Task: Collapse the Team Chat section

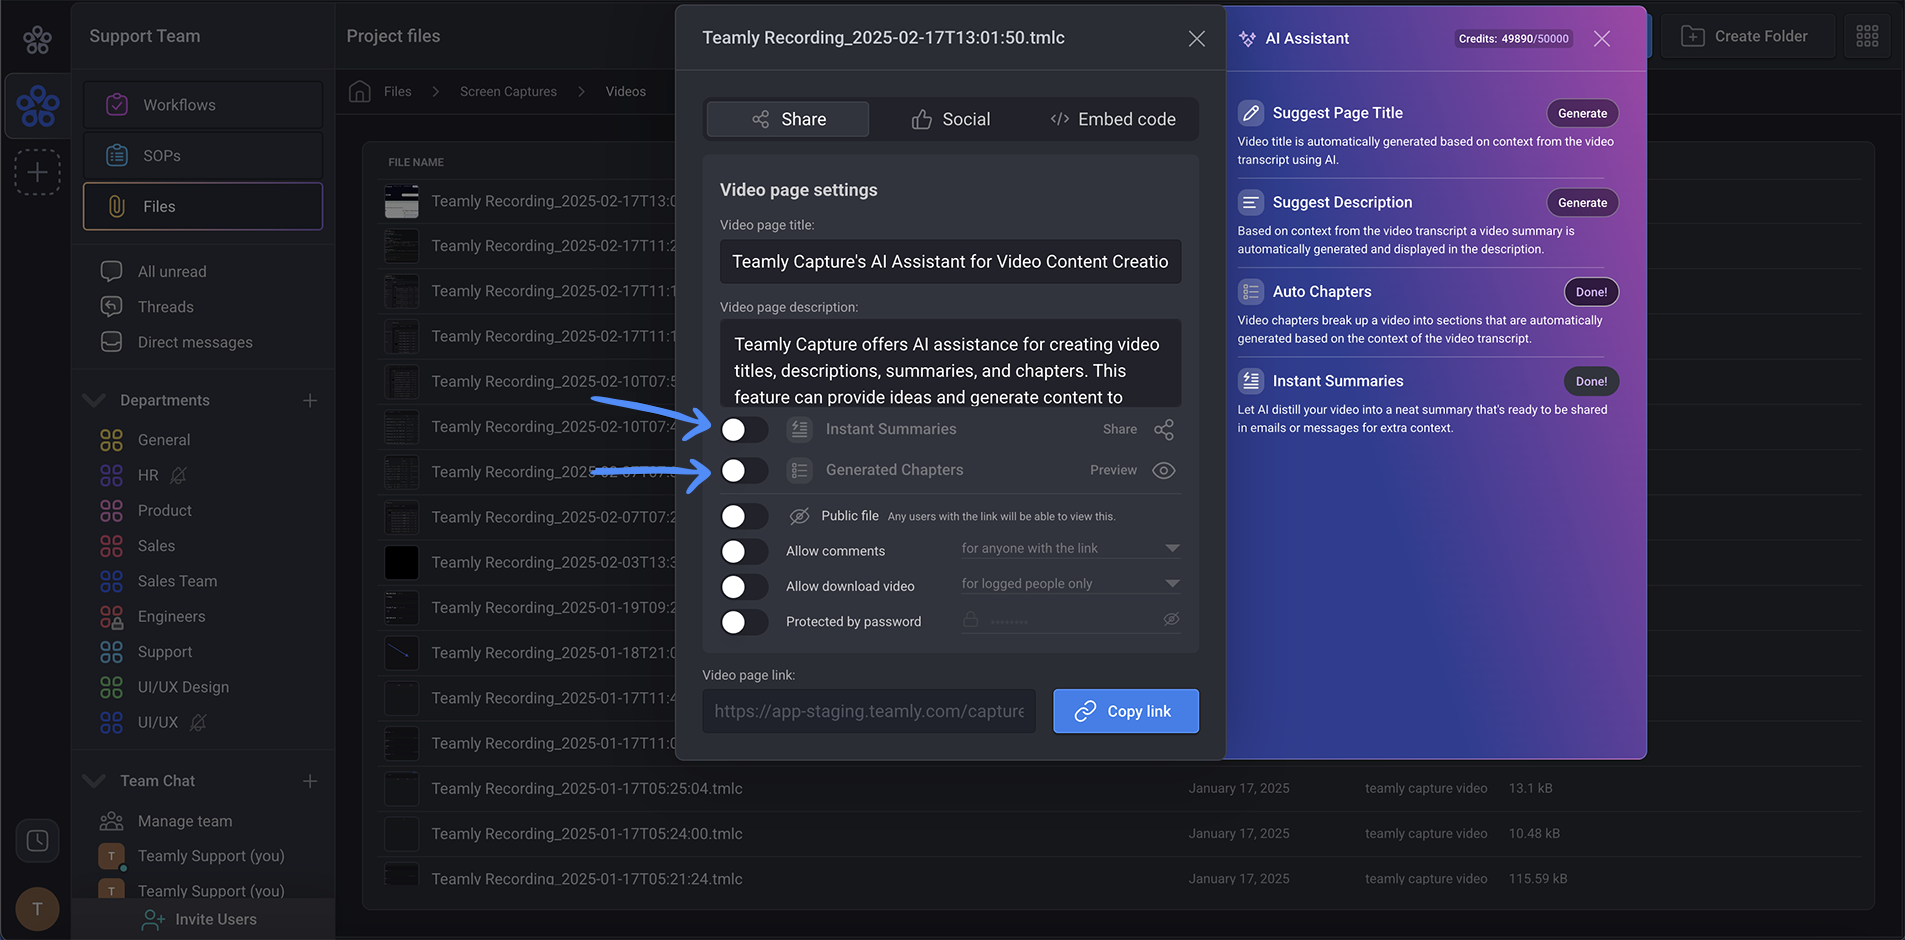Action: coord(94,781)
